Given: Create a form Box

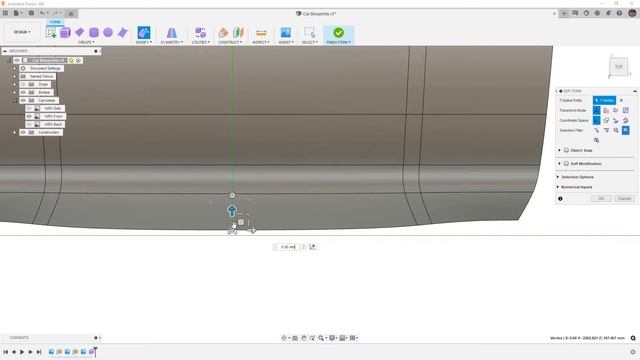Looking at the screenshot, I should coord(65,33).
